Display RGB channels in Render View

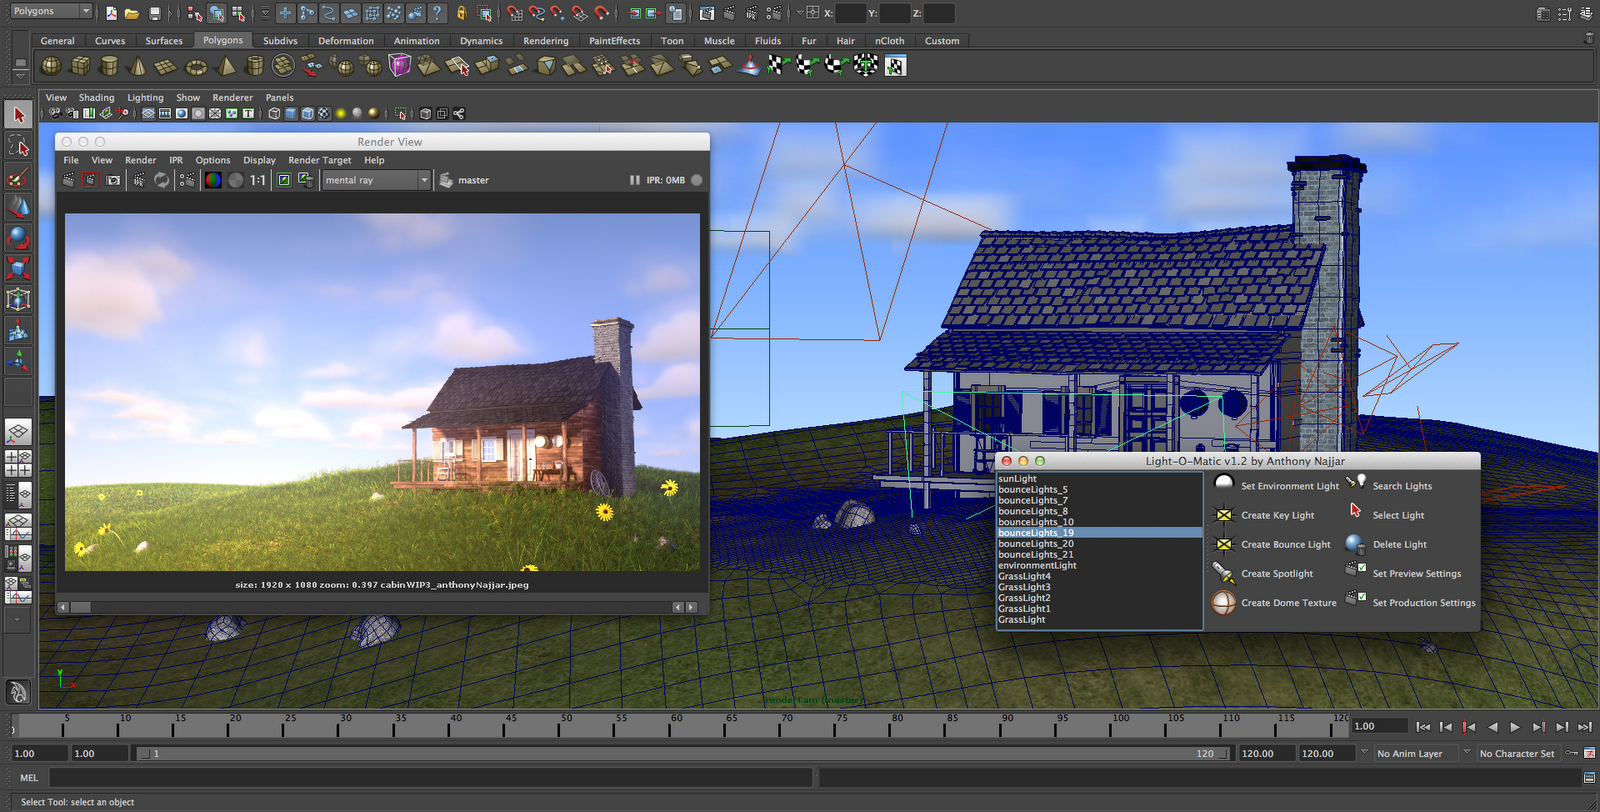(213, 180)
